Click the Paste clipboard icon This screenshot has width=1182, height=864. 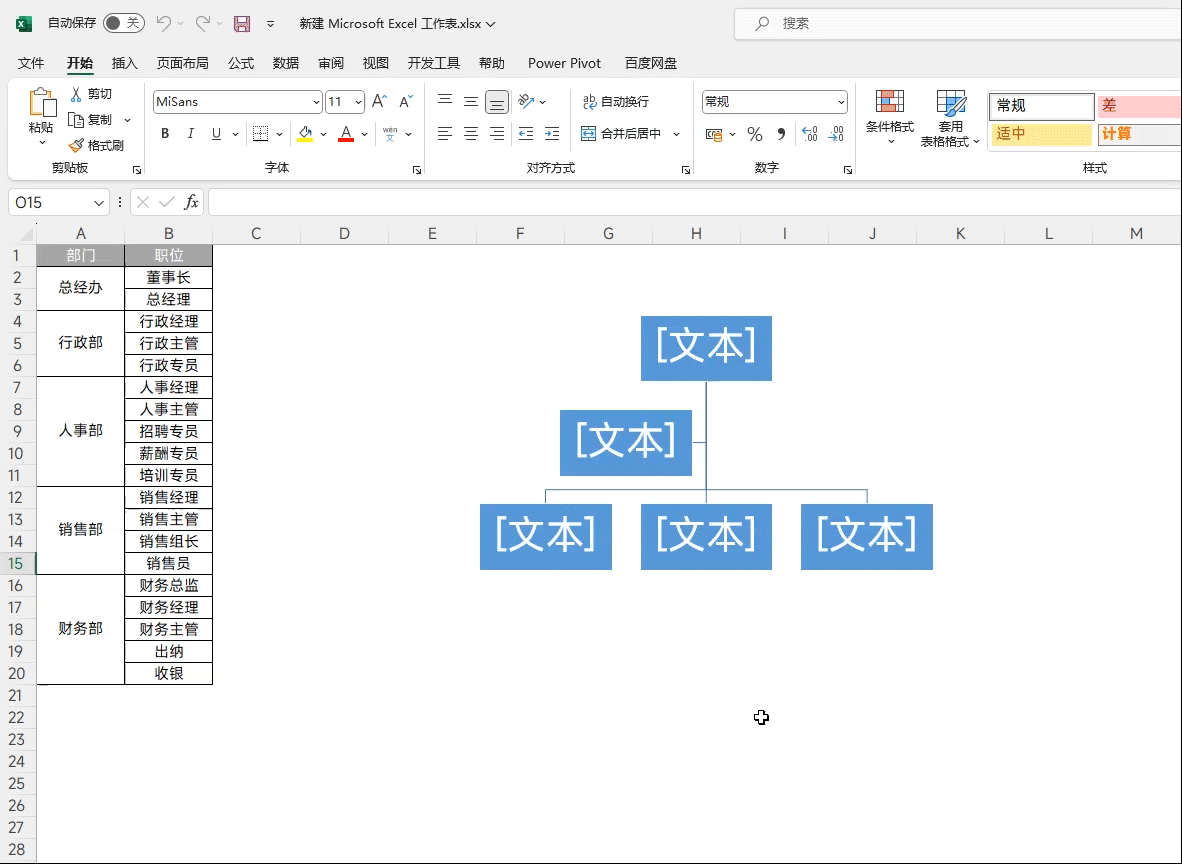click(42, 103)
